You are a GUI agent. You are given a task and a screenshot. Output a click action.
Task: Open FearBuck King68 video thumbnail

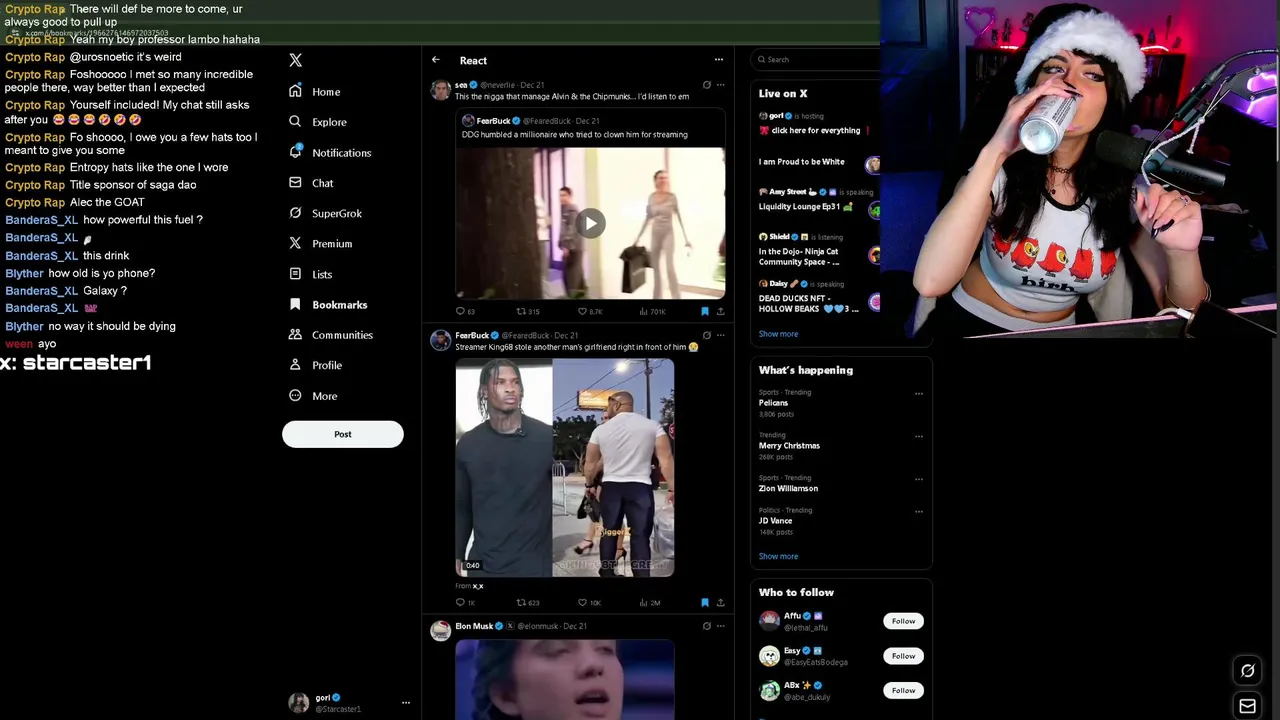click(565, 468)
